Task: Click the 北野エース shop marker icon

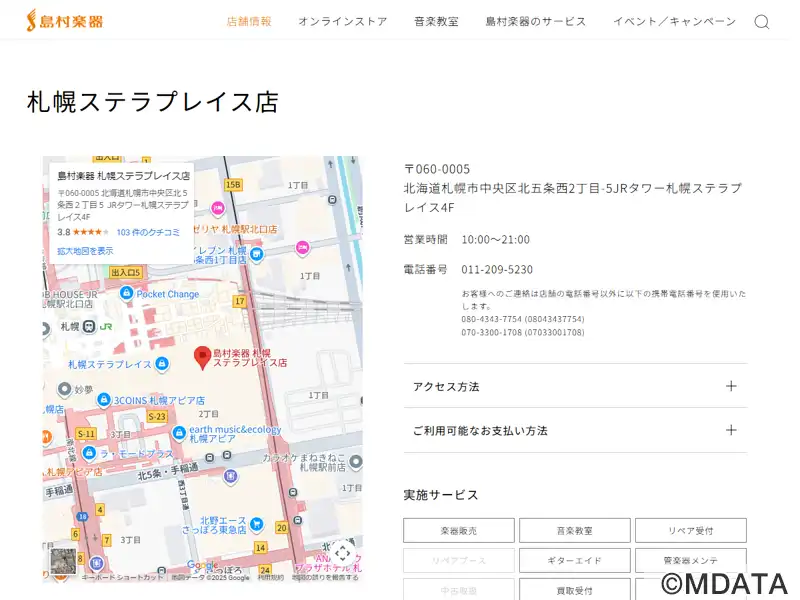Action: point(257,524)
